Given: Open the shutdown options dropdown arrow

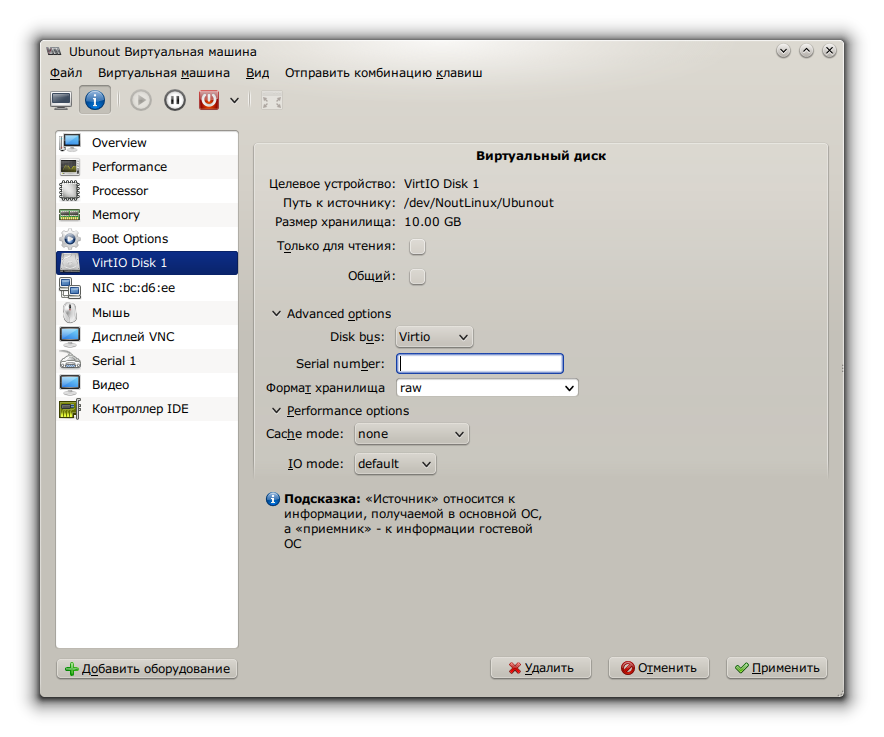Looking at the screenshot, I should point(235,100).
